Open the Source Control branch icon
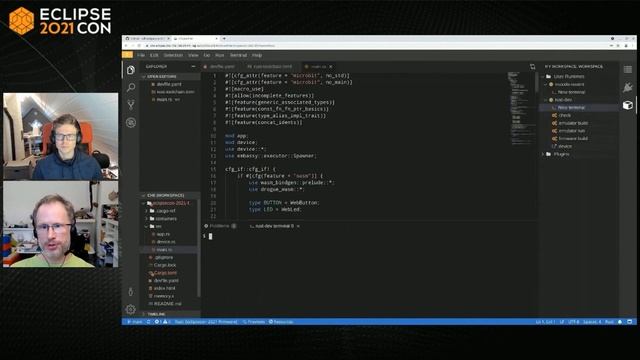 tap(131, 105)
